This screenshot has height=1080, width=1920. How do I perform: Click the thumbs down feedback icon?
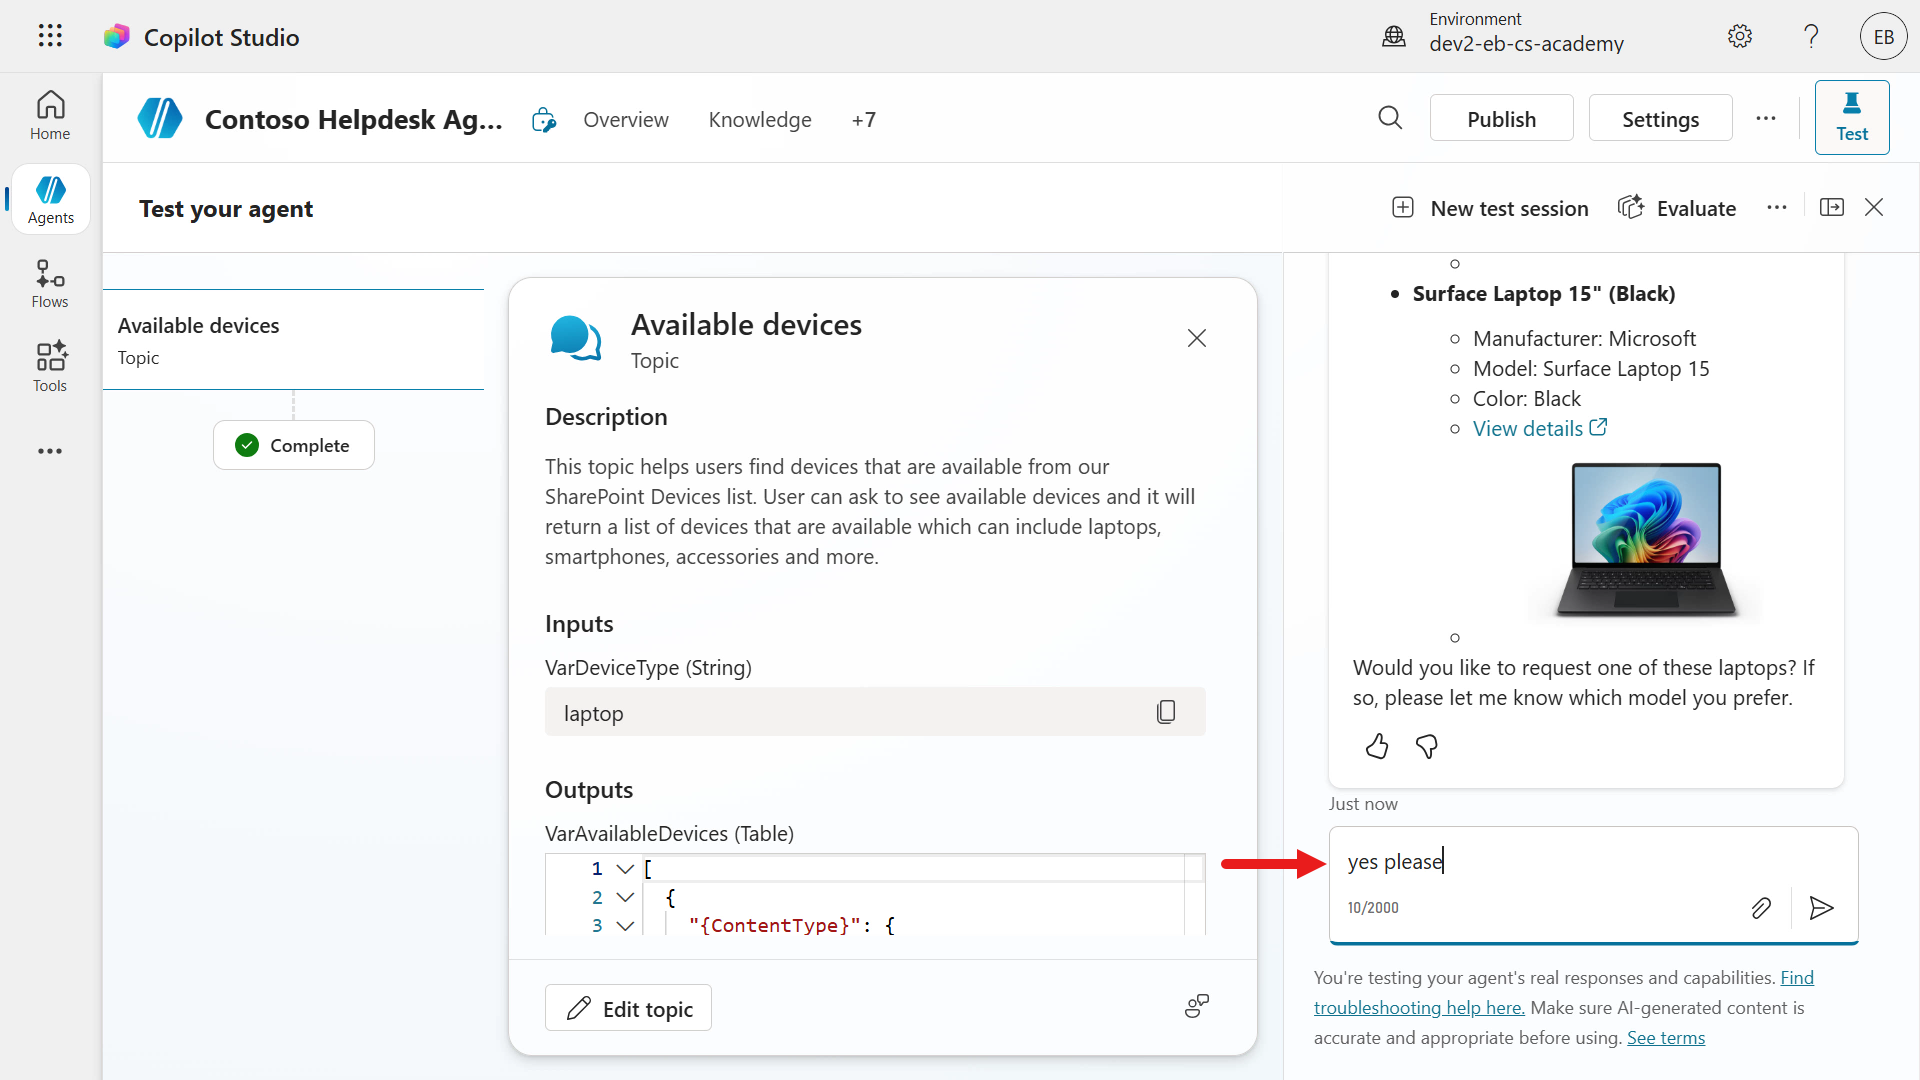click(1427, 746)
